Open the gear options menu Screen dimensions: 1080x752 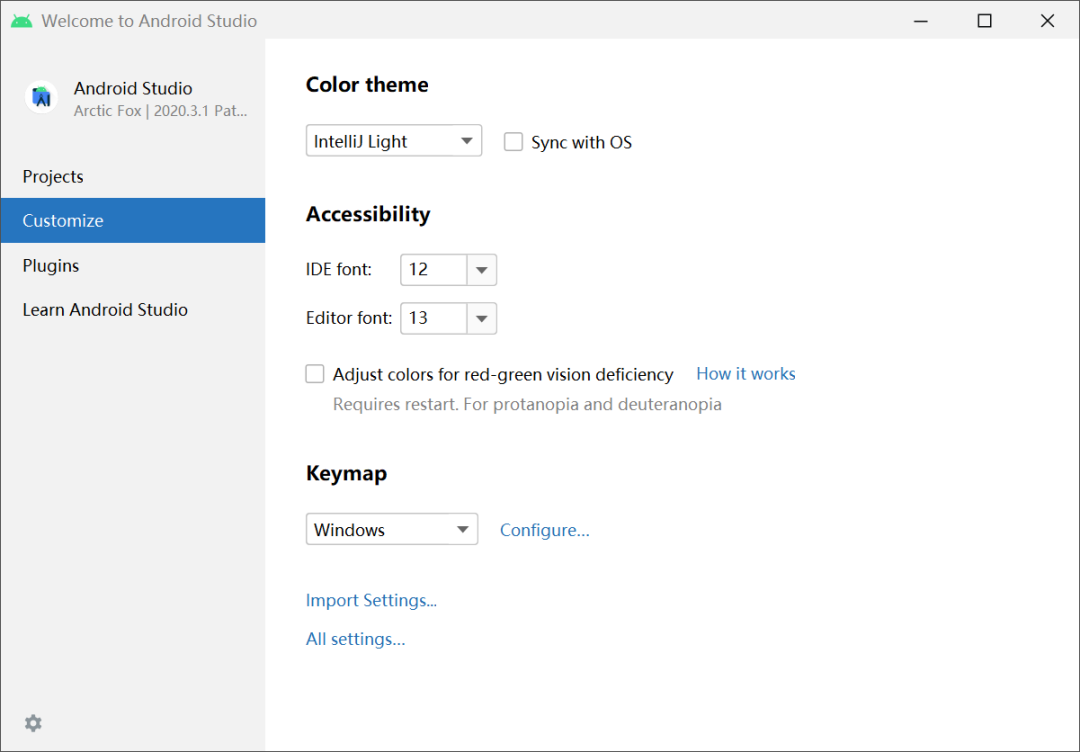33,722
